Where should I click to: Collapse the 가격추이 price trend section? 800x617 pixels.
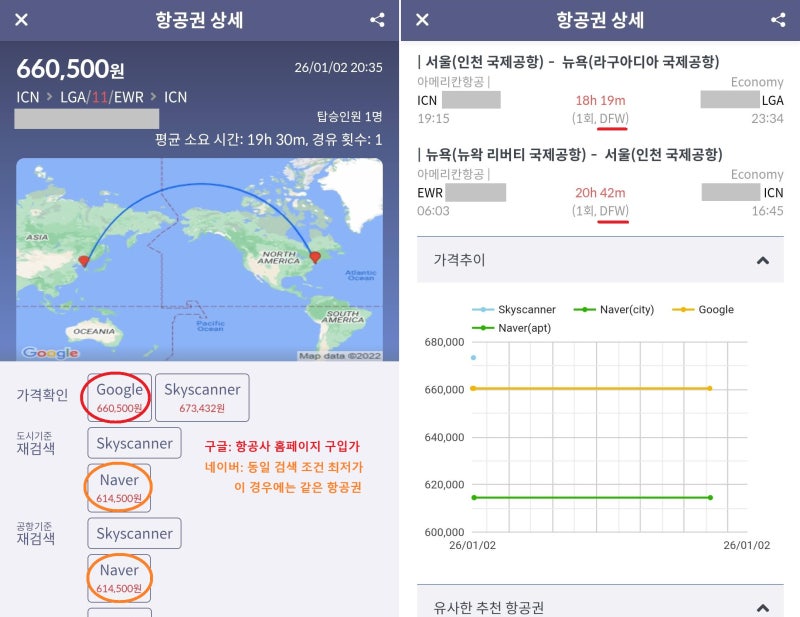tap(764, 259)
